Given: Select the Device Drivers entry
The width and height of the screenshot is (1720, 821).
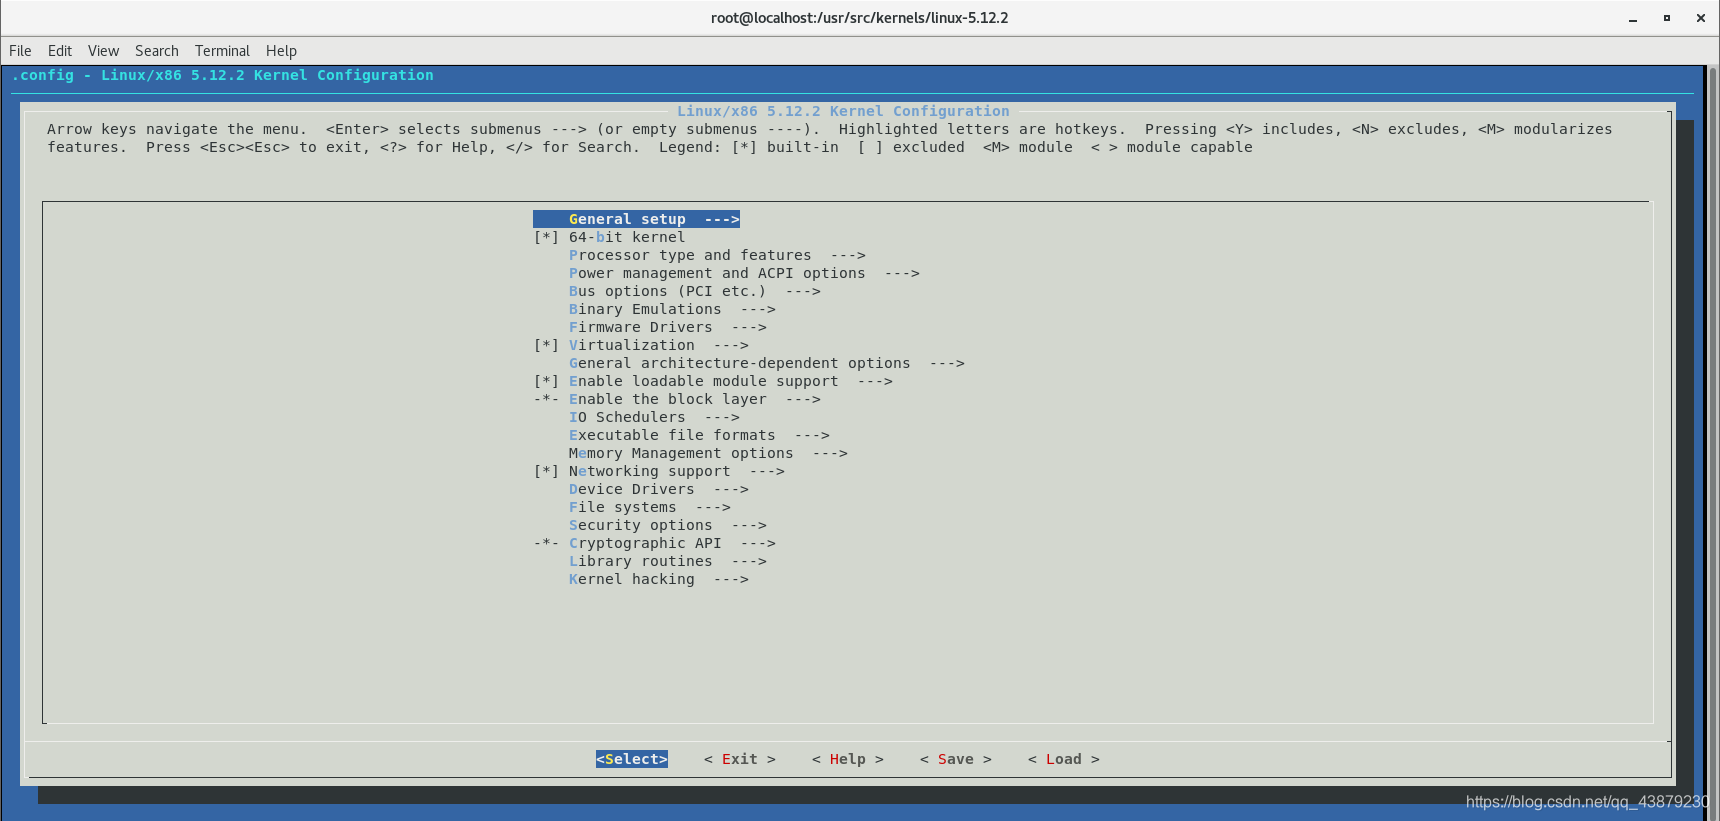Looking at the screenshot, I should point(658,489).
